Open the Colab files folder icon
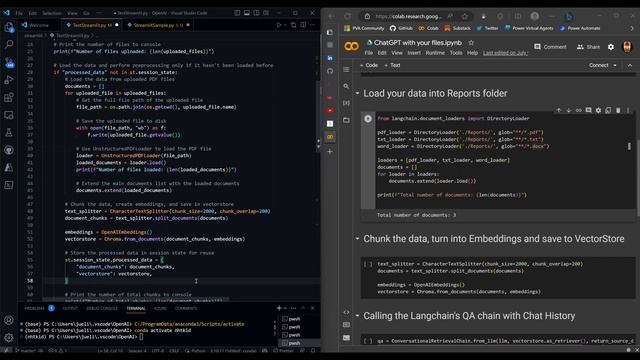 click(346, 120)
